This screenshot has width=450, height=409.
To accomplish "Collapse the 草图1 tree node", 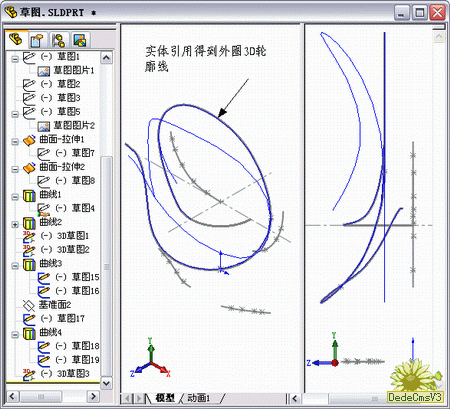I will coord(15,59).
